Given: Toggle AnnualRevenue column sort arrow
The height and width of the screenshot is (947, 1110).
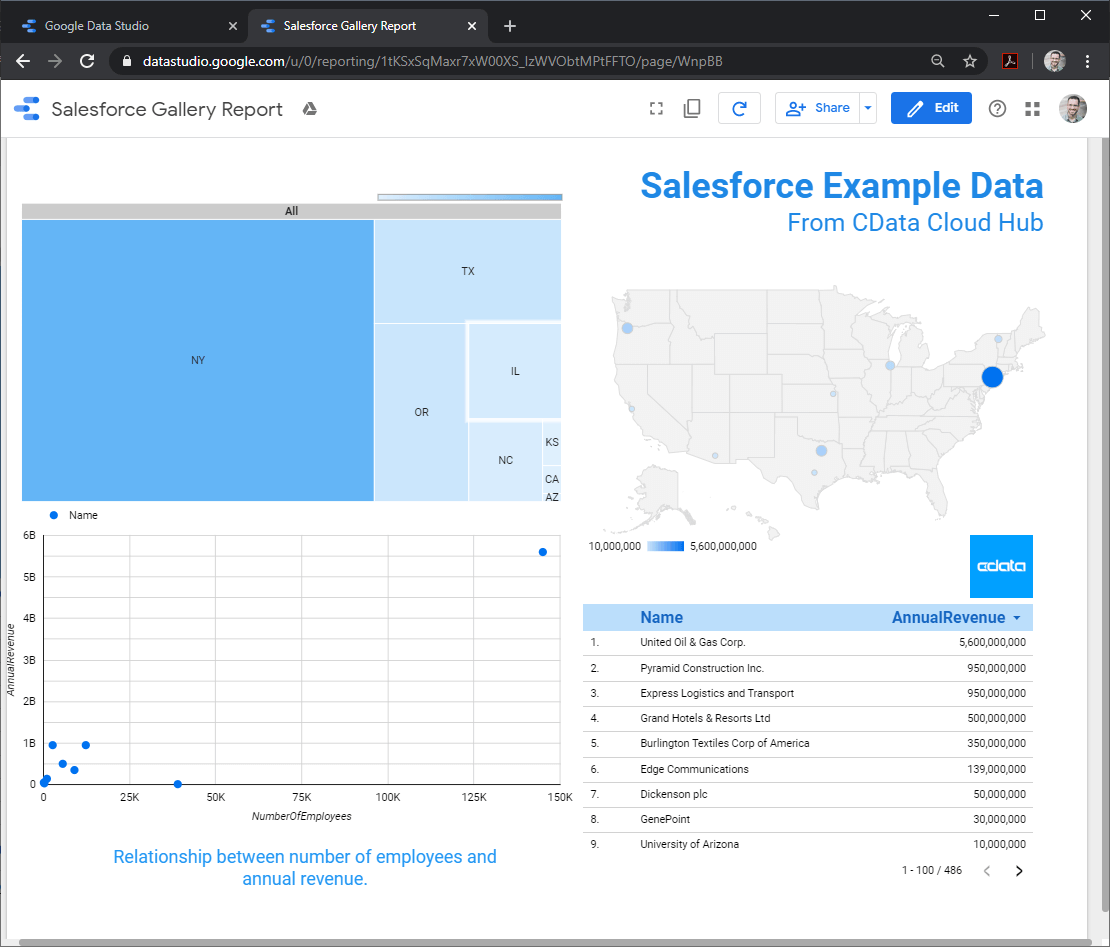Looking at the screenshot, I should (x=1017, y=618).
